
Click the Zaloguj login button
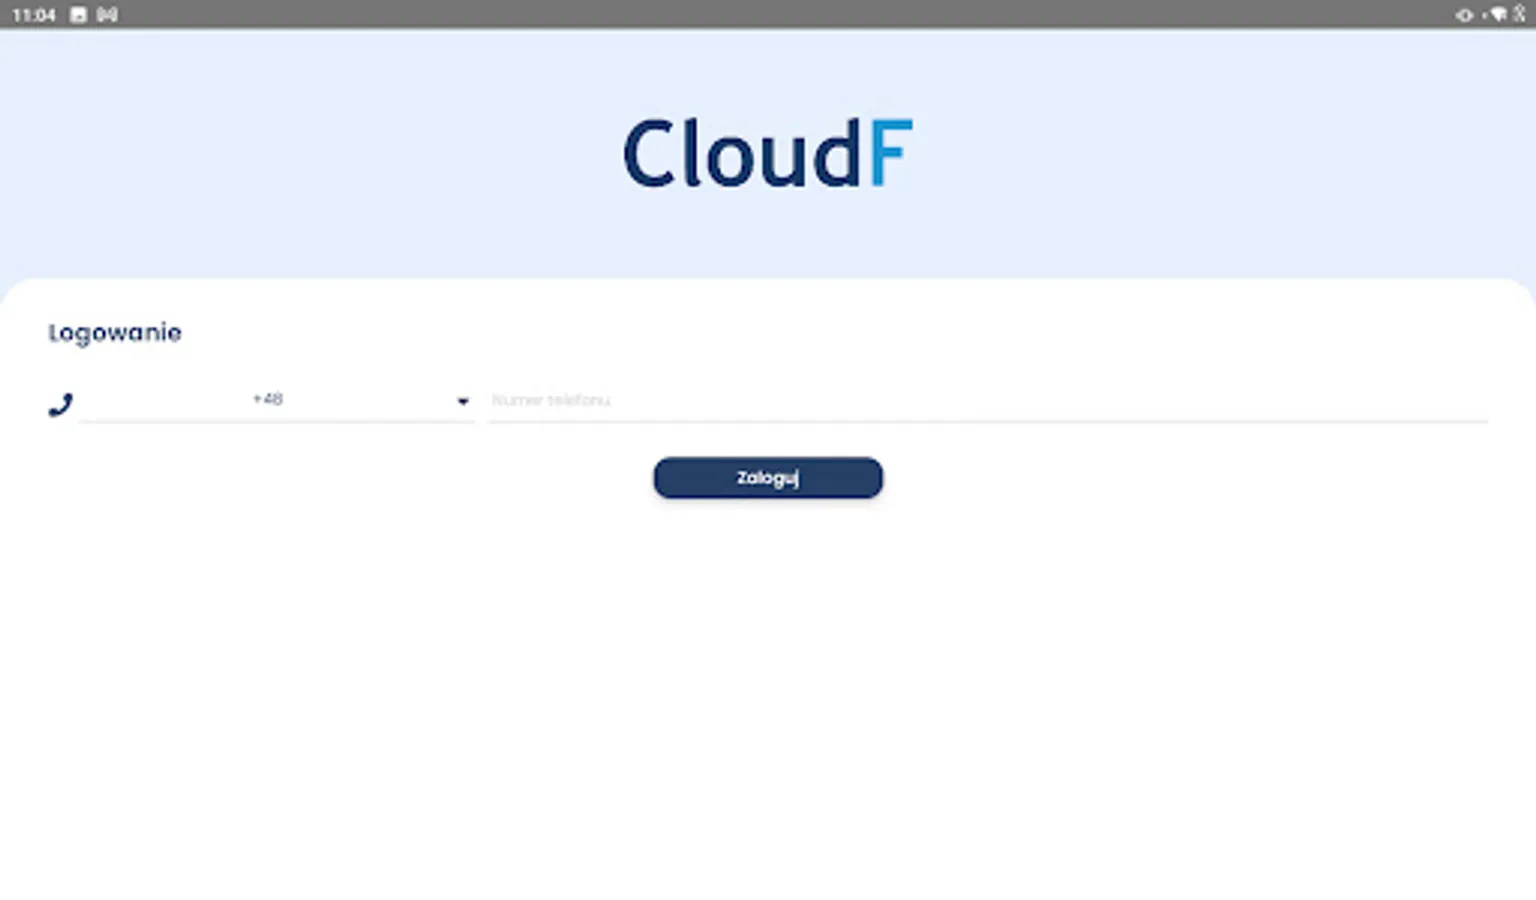(768, 478)
